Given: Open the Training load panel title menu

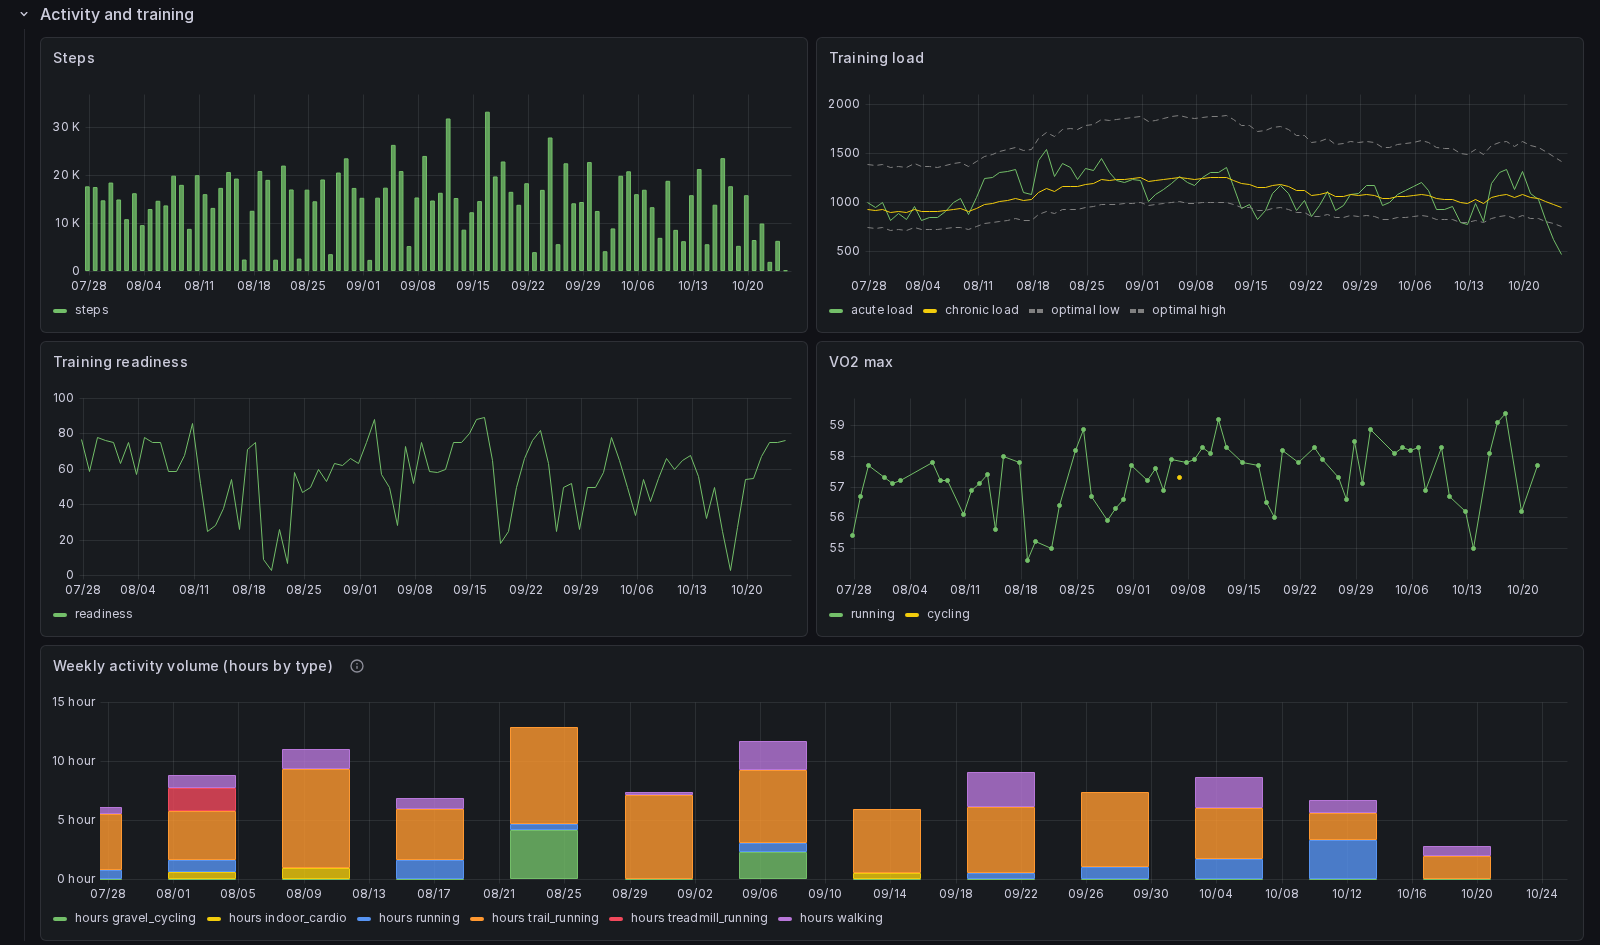Looking at the screenshot, I should pyautogui.click(x=876, y=58).
